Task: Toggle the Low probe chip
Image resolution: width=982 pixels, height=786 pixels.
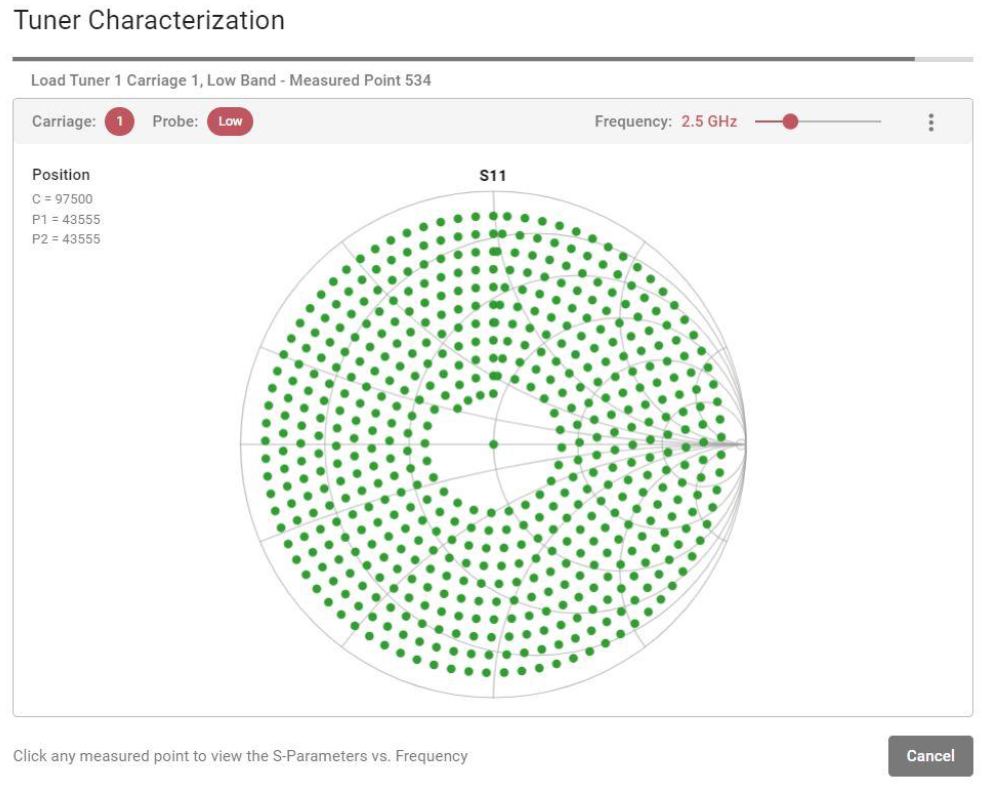Action: [230, 122]
